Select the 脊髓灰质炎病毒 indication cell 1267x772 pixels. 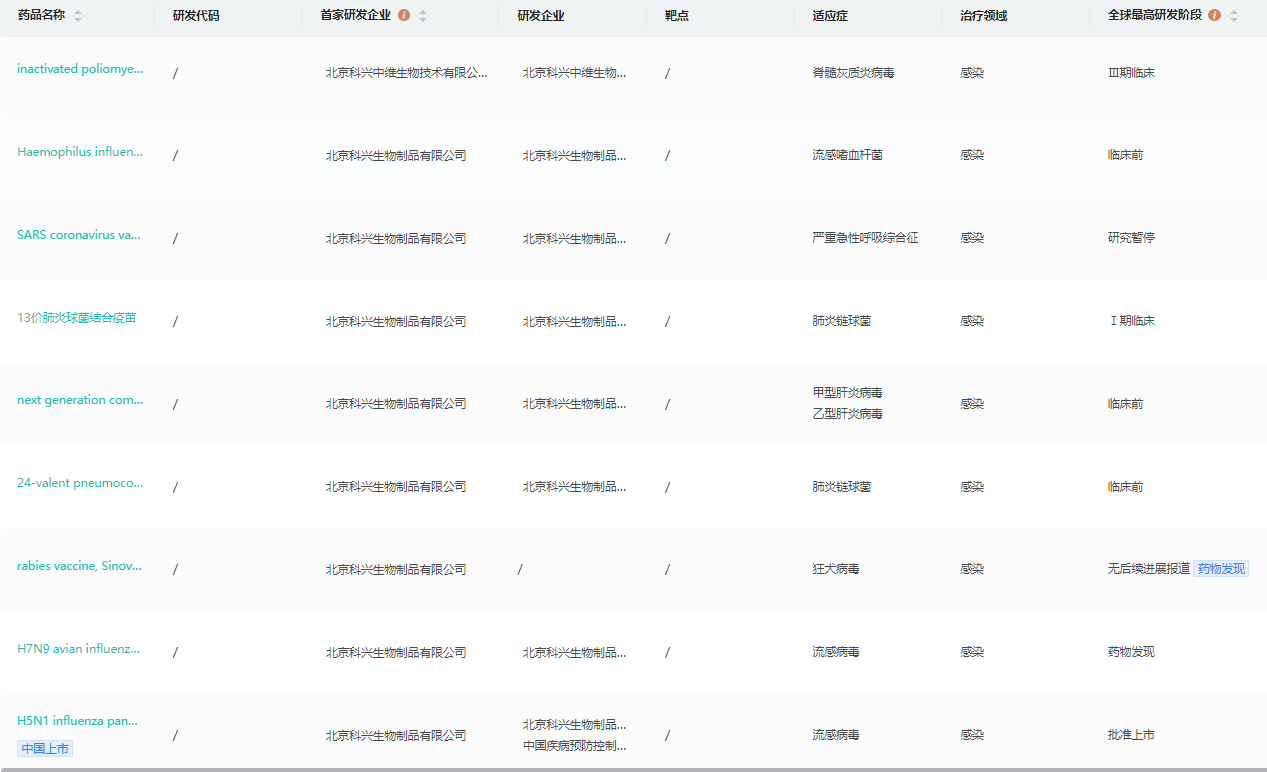point(853,73)
